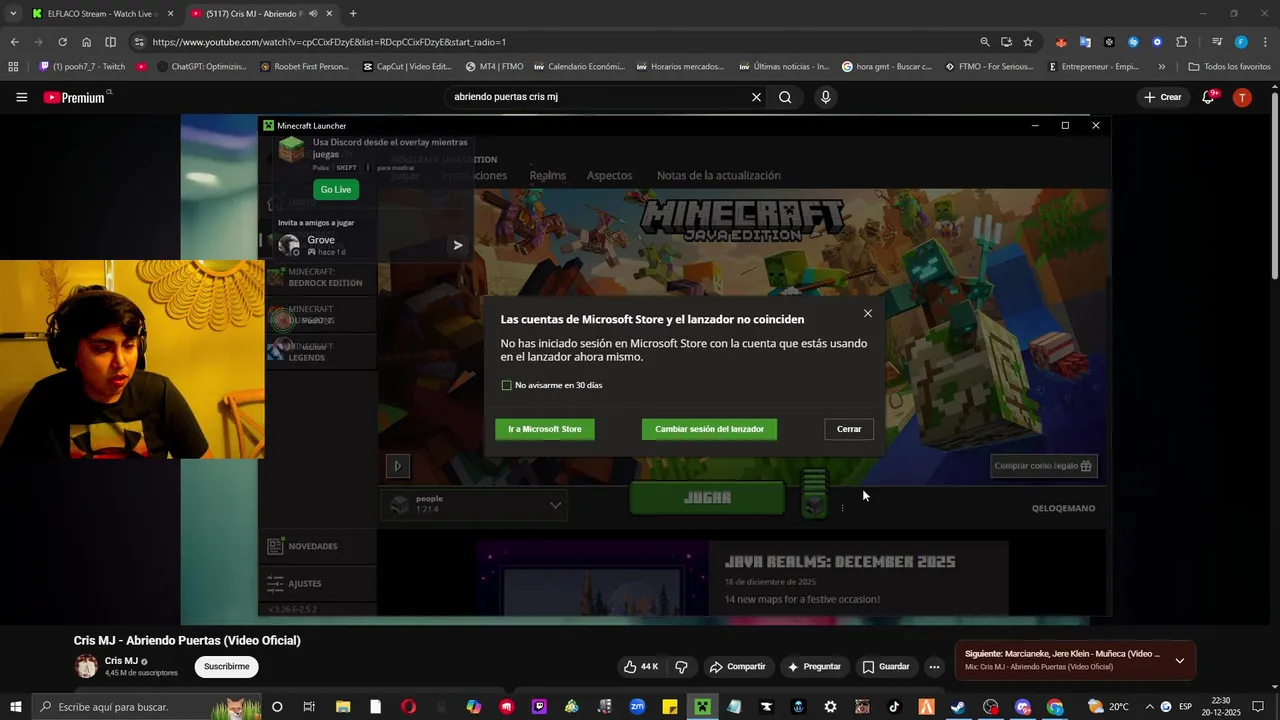The width and height of the screenshot is (1280, 720).
Task: Mute the Cris MJ tab via speaker icon
Action: [313, 13]
